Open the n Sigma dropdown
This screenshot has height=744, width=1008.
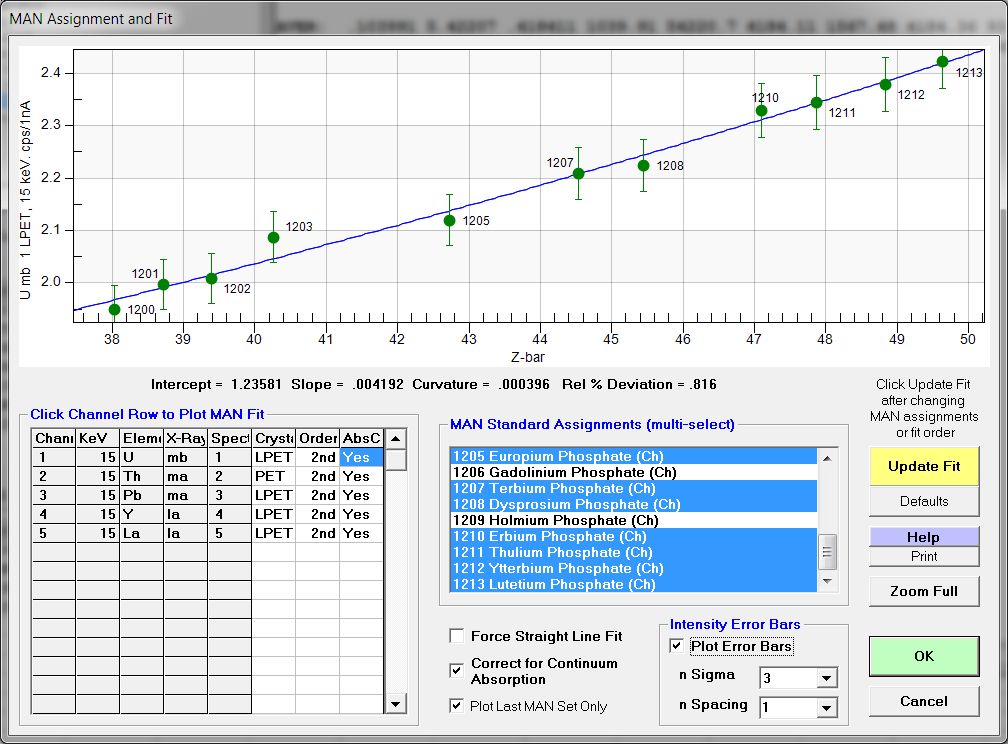(x=826, y=679)
